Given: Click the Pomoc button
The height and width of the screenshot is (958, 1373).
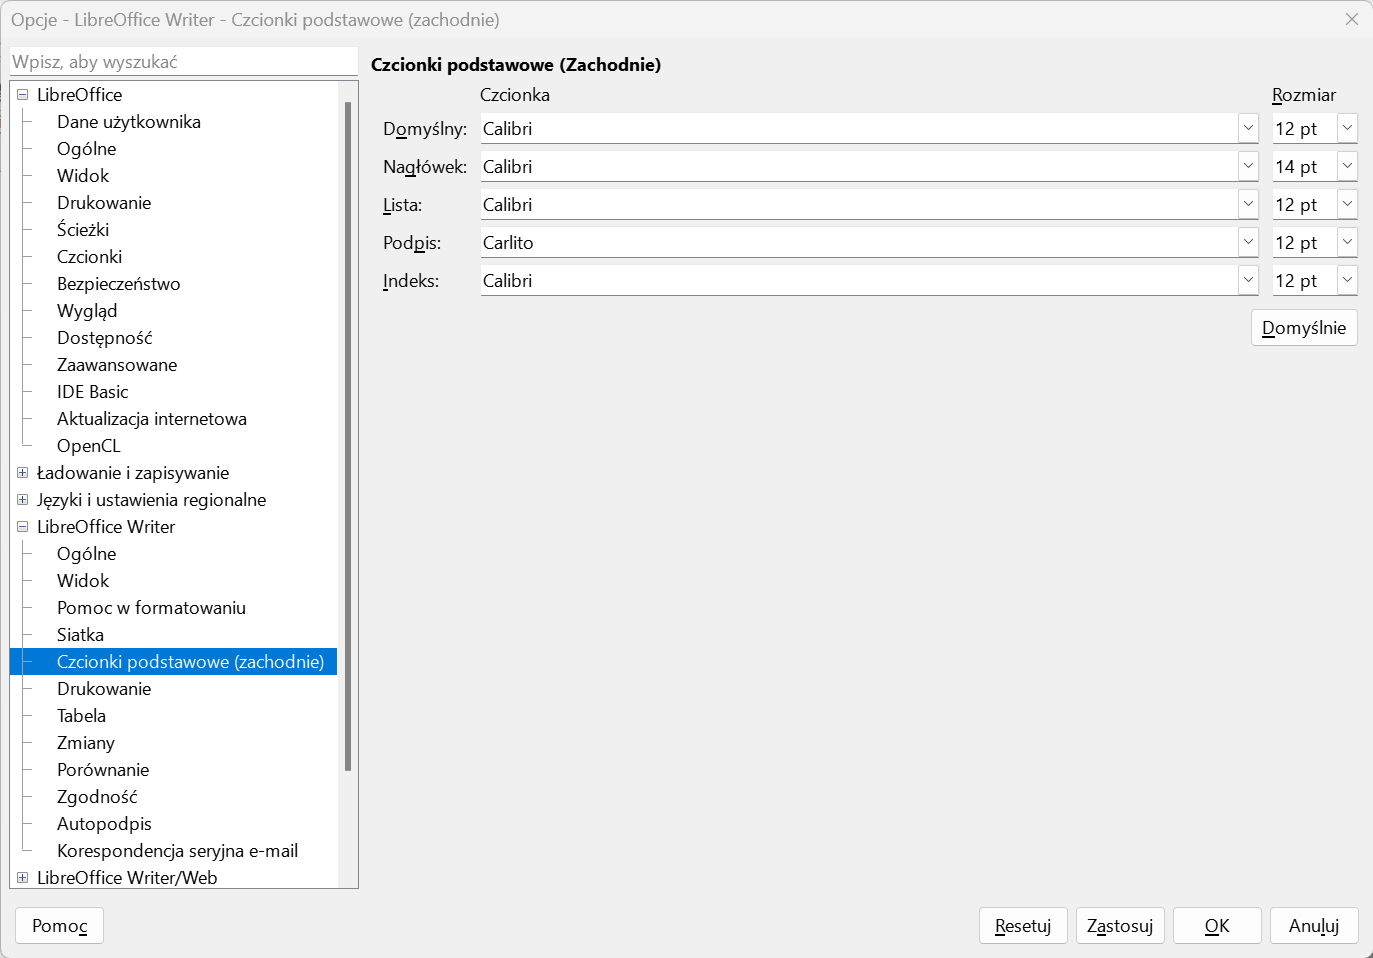Looking at the screenshot, I should pos(60,926).
